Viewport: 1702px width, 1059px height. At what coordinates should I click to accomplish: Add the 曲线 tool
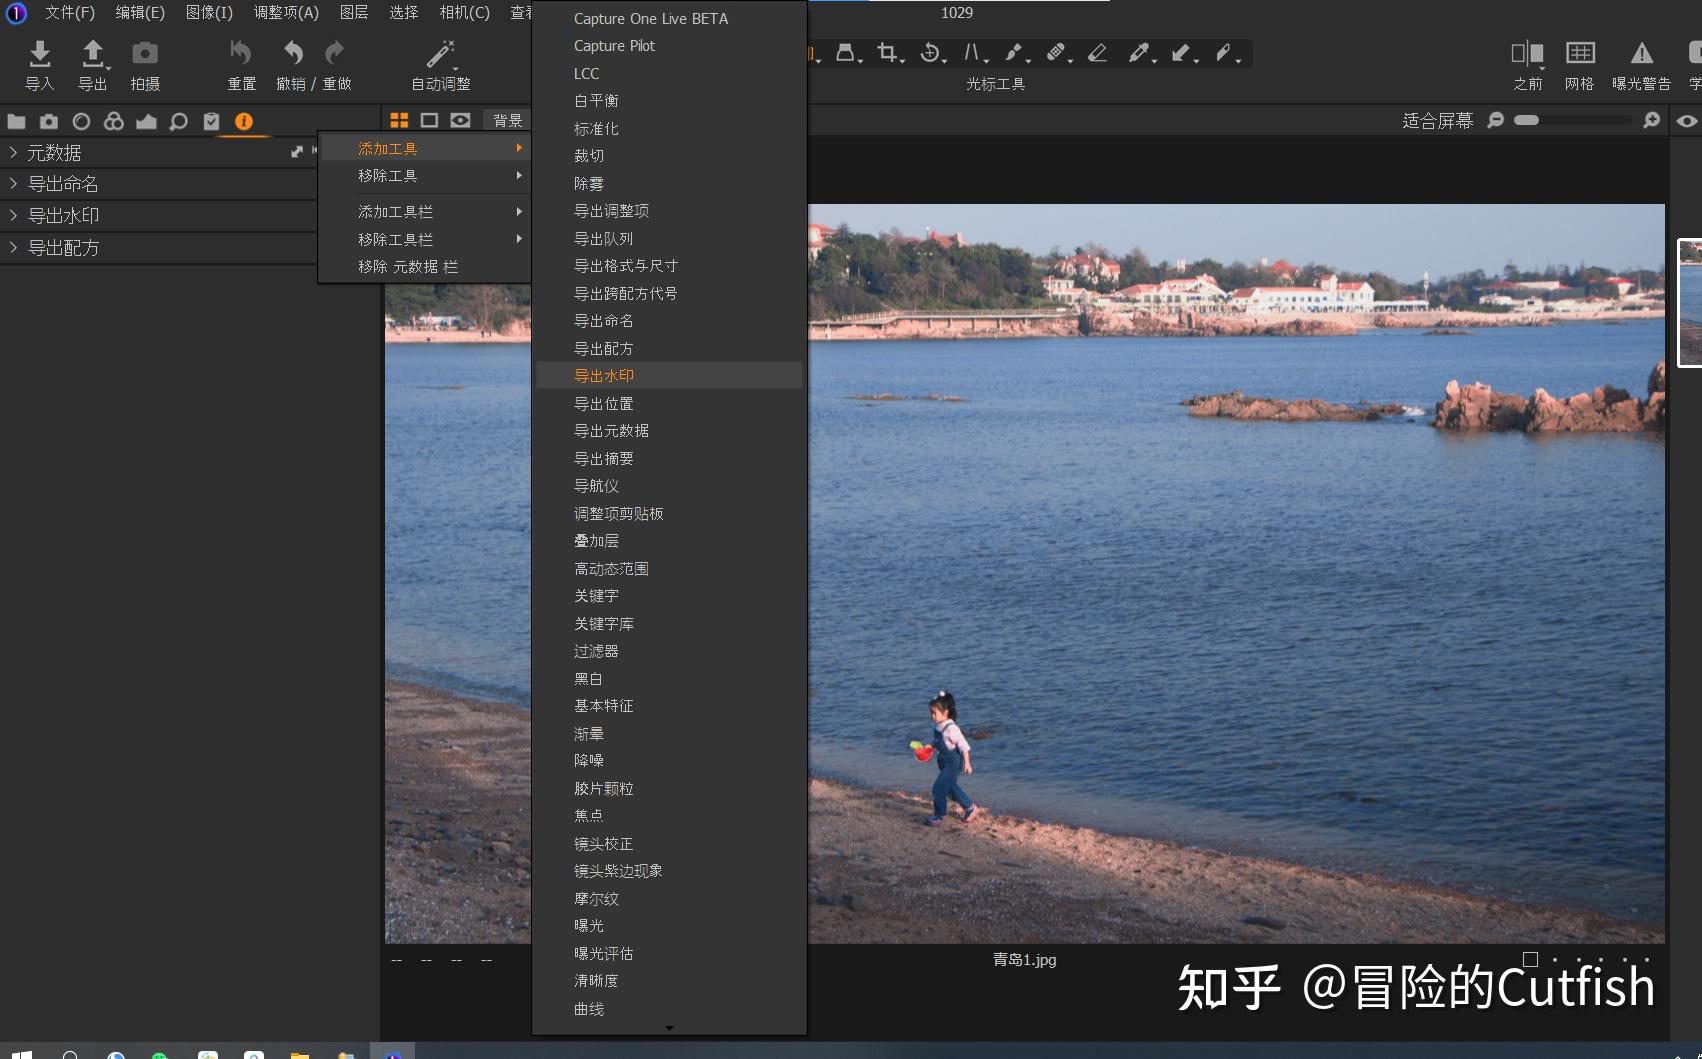(669, 1009)
